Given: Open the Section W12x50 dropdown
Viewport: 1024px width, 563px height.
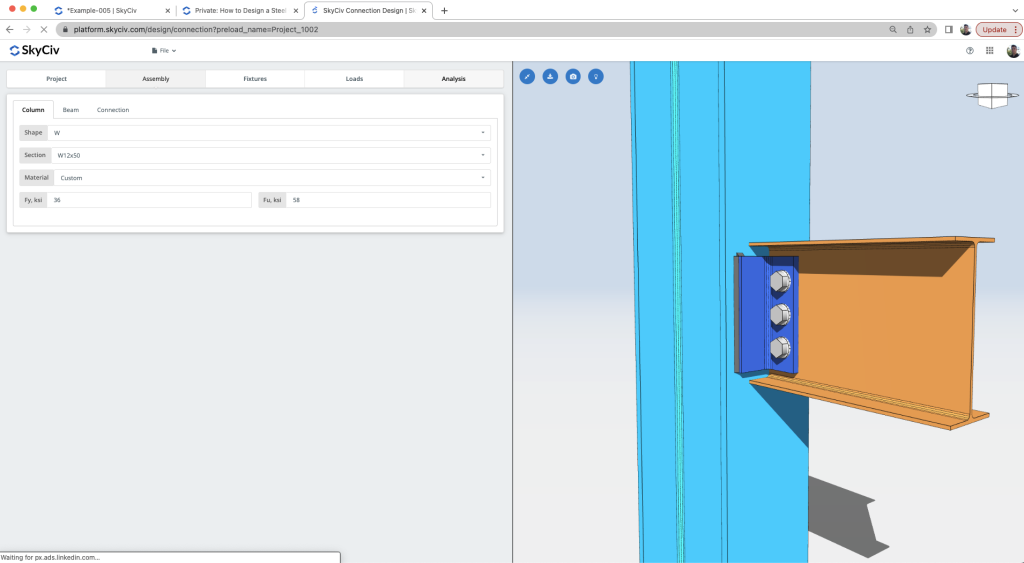Looking at the screenshot, I should pyautogui.click(x=270, y=155).
